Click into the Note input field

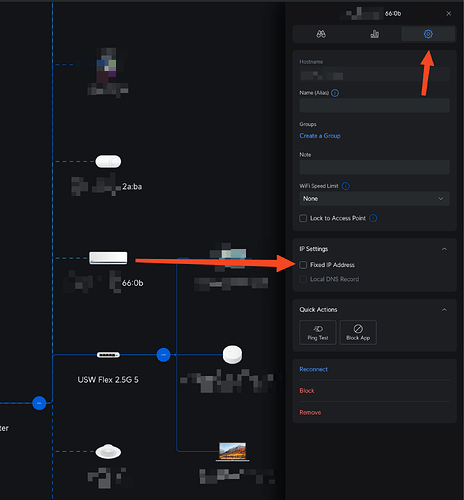pos(374,167)
